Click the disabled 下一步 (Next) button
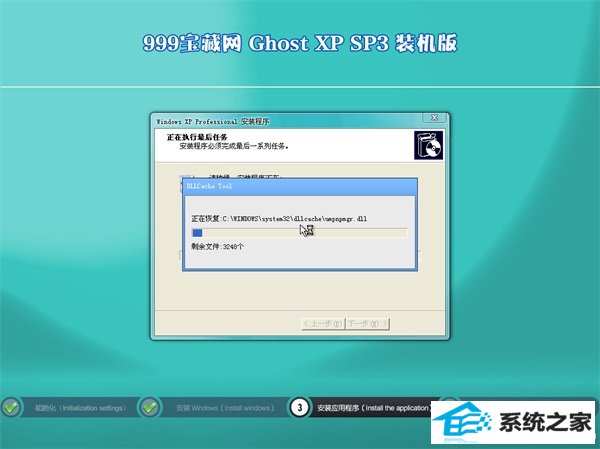 367,323
